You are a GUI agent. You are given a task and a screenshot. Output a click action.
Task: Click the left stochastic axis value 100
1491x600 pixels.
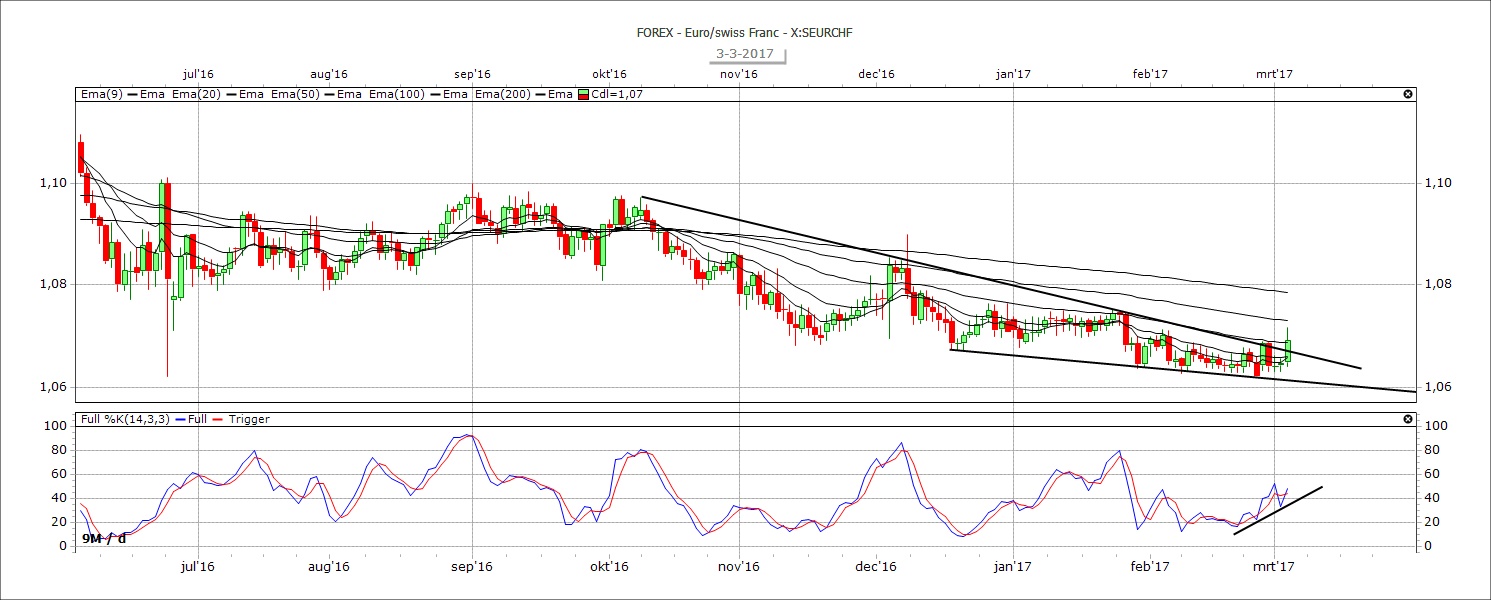(56, 425)
